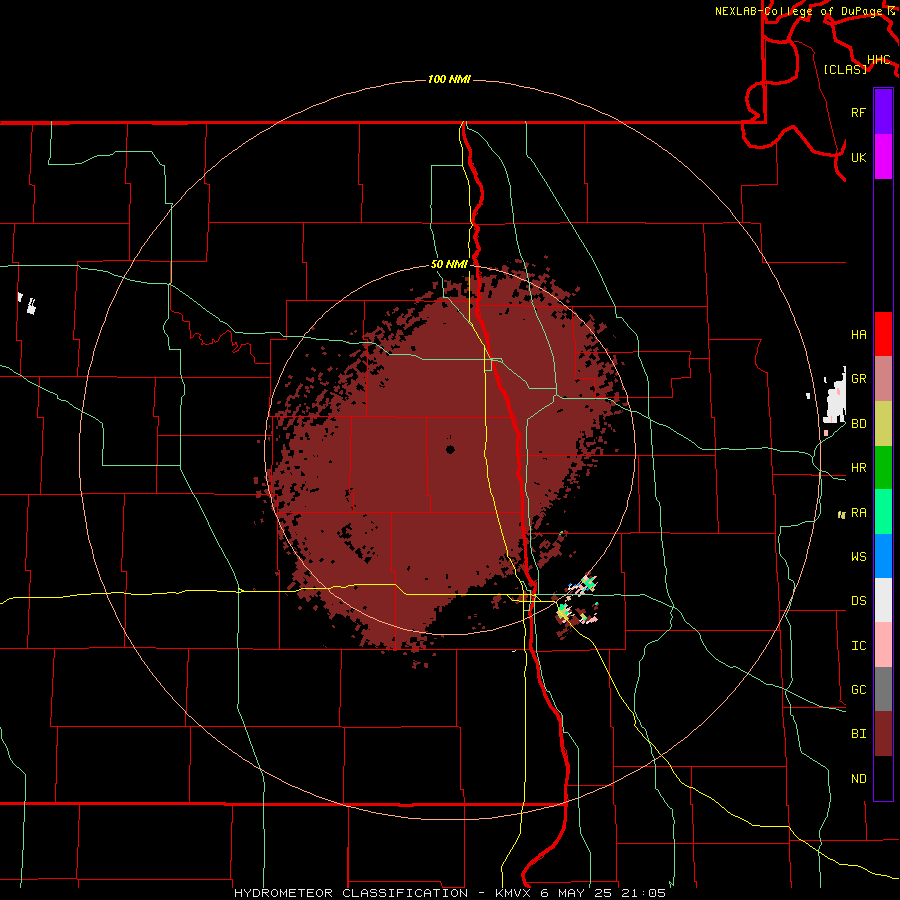Click the HR legend label
The image size is (900, 900).
[858, 468]
